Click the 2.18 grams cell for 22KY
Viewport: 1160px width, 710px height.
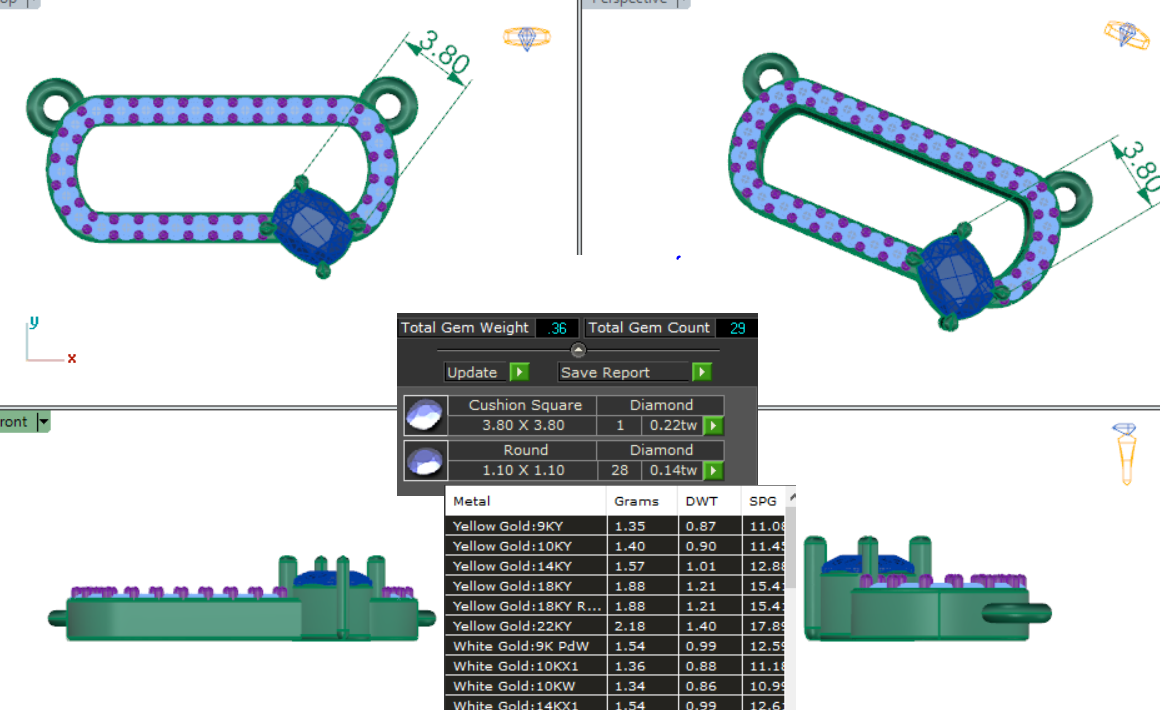tap(641, 626)
